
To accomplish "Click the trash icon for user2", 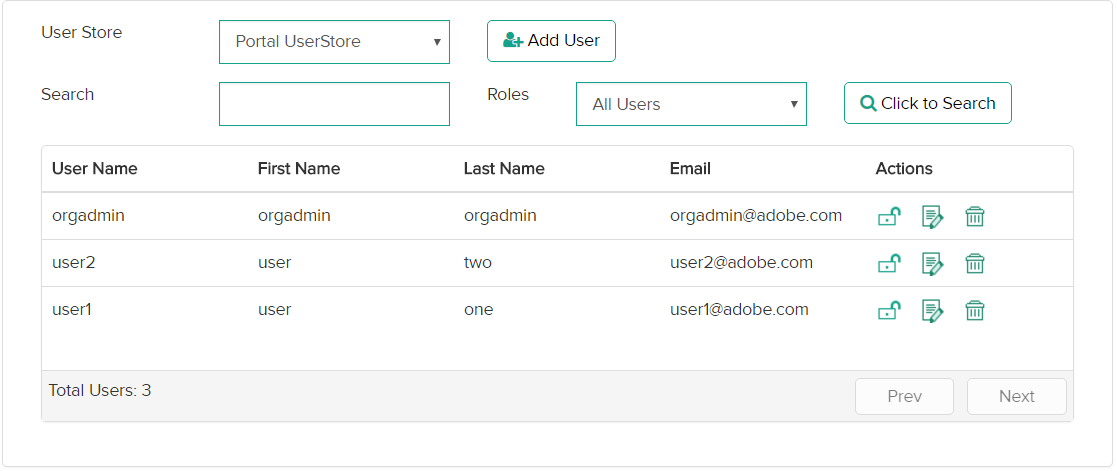I will pos(975,263).
